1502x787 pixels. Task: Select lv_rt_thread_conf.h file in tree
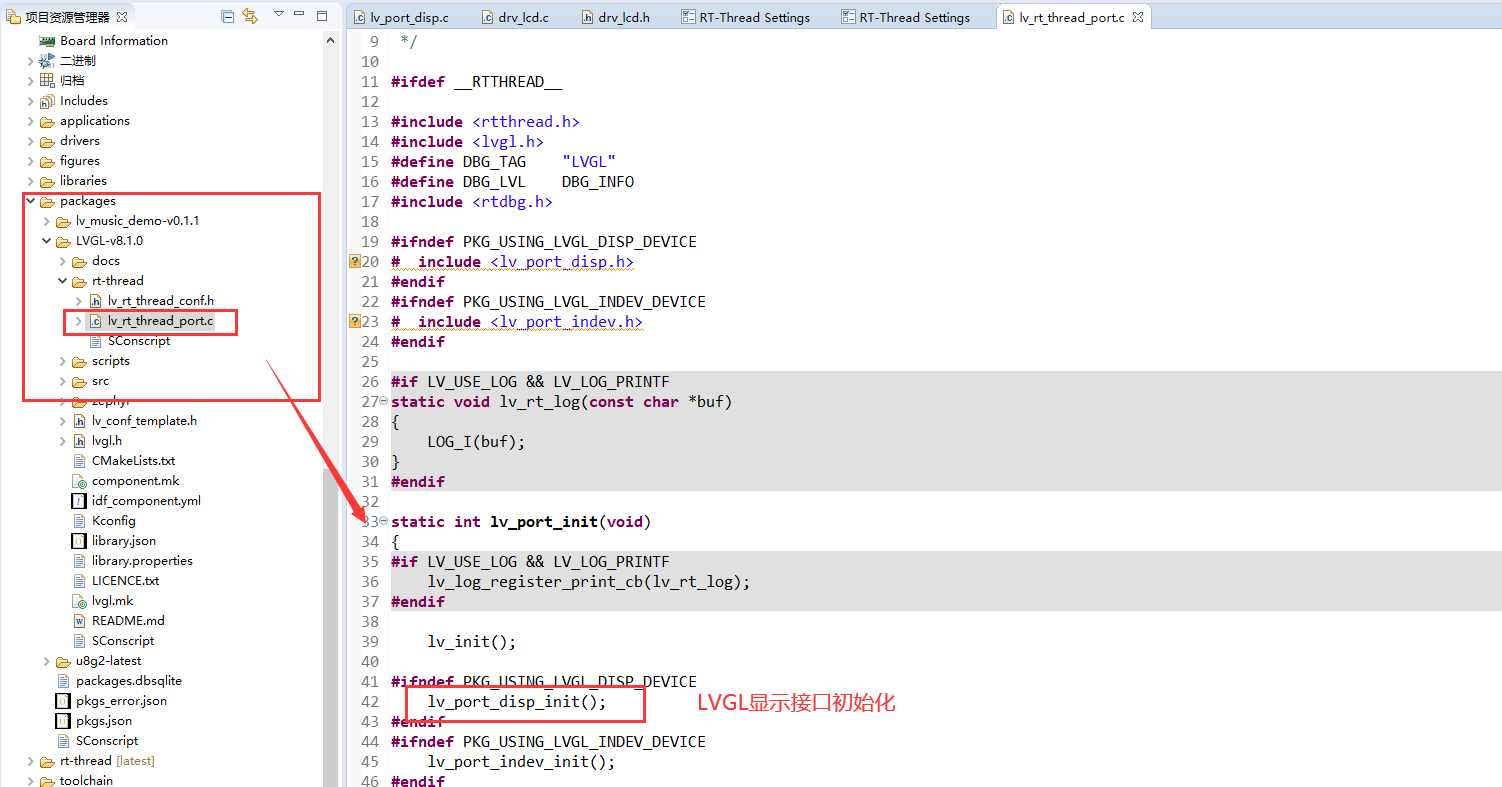coord(160,301)
